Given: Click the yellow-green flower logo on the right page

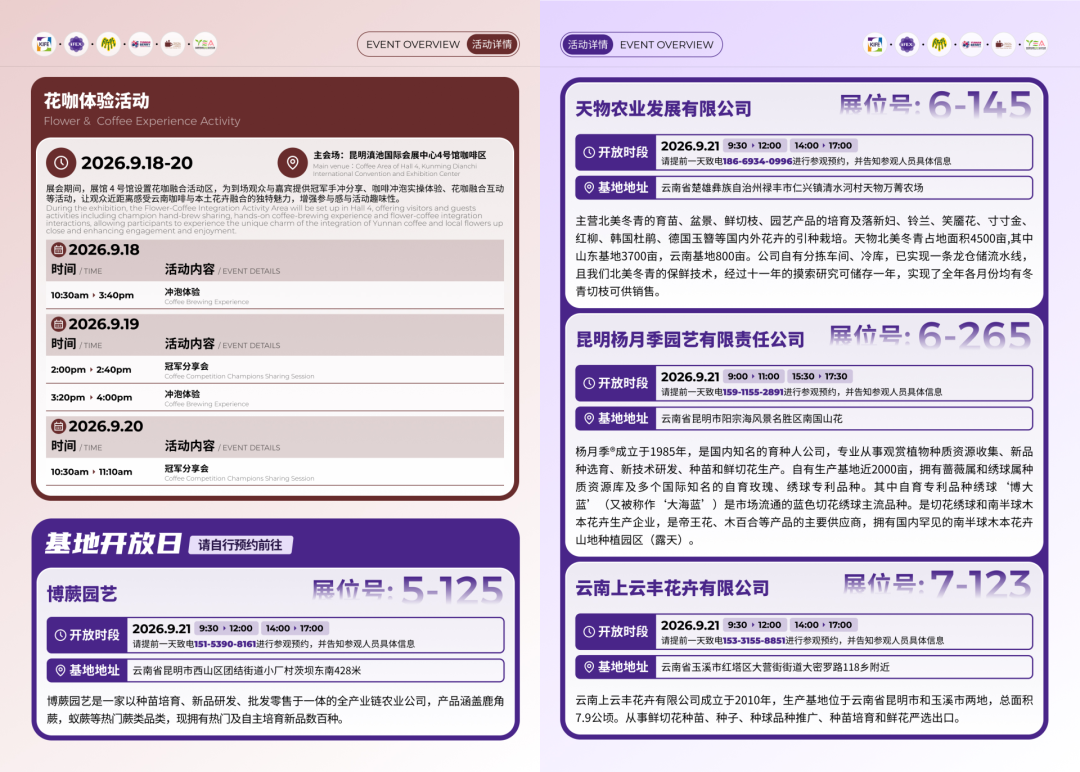Looking at the screenshot, I should pos(939,44).
